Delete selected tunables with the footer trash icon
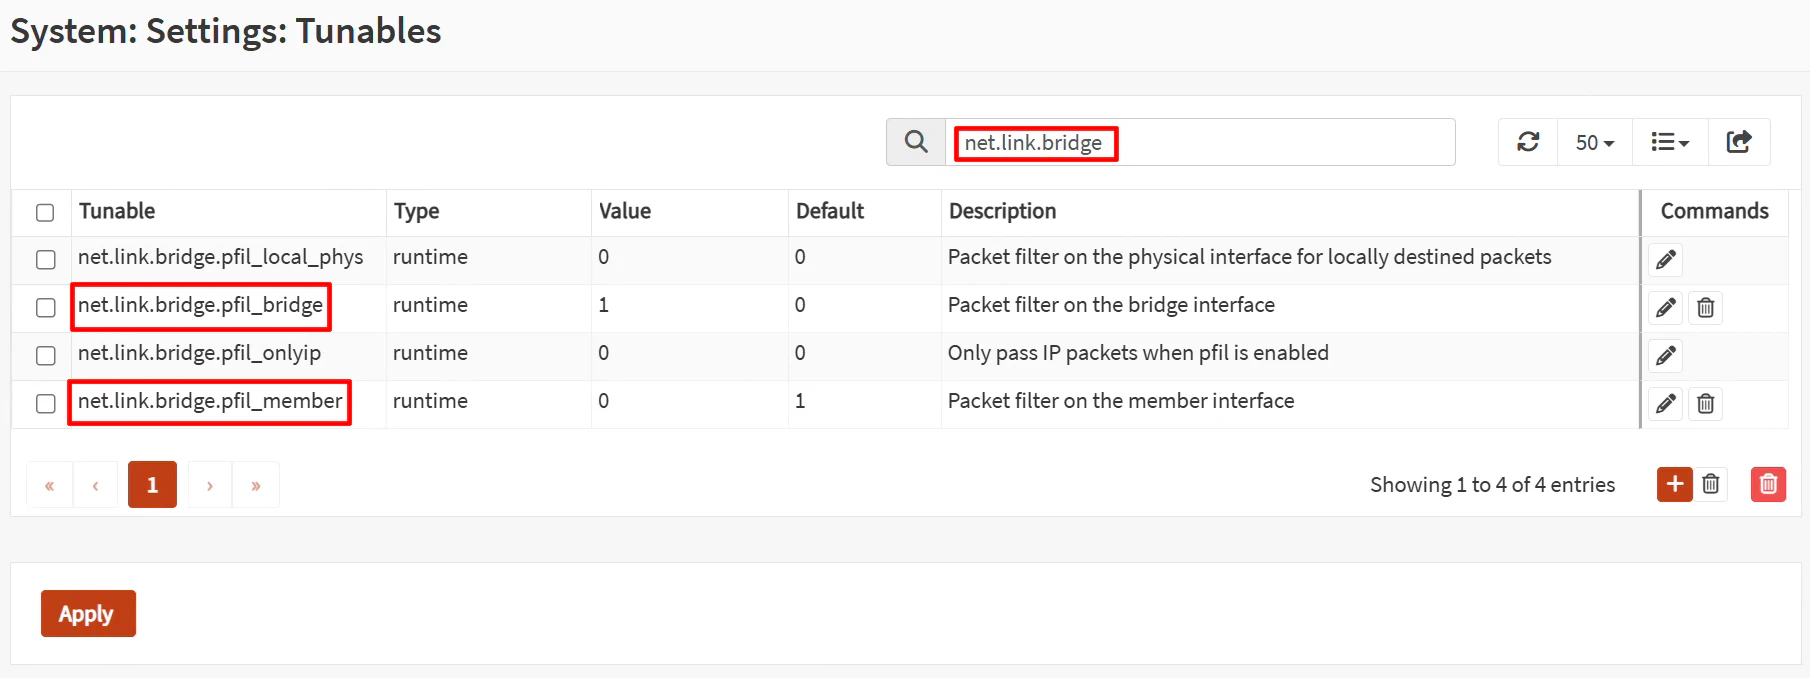1810x678 pixels. (1711, 484)
